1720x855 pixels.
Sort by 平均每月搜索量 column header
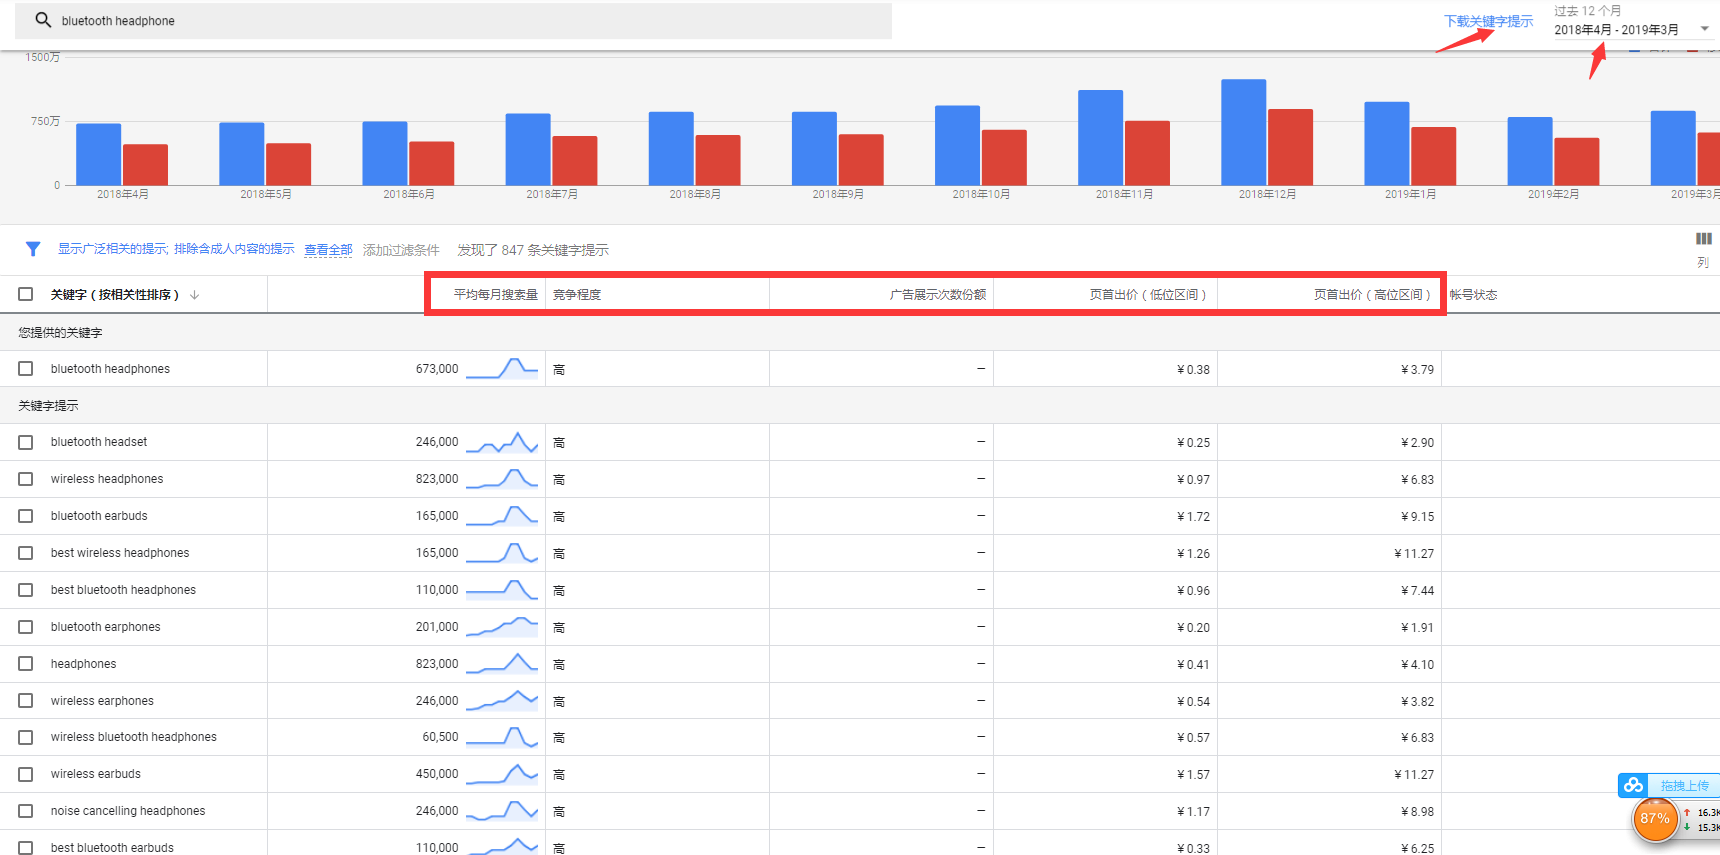[x=495, y=295]
